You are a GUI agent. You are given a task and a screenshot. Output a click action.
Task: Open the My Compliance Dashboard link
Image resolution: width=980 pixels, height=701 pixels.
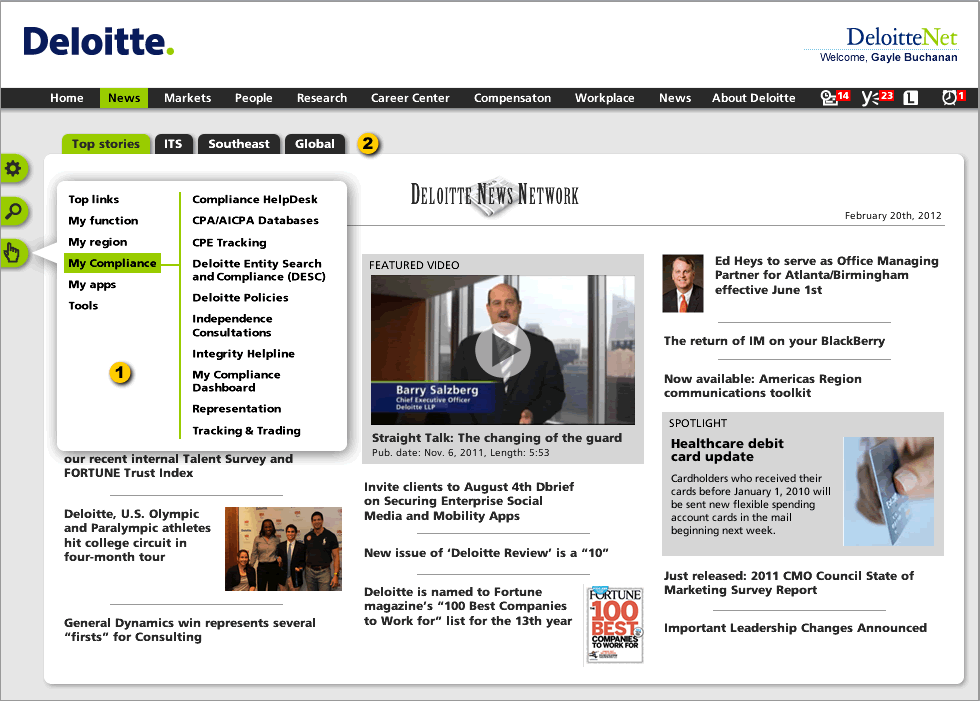pos(236,381)
